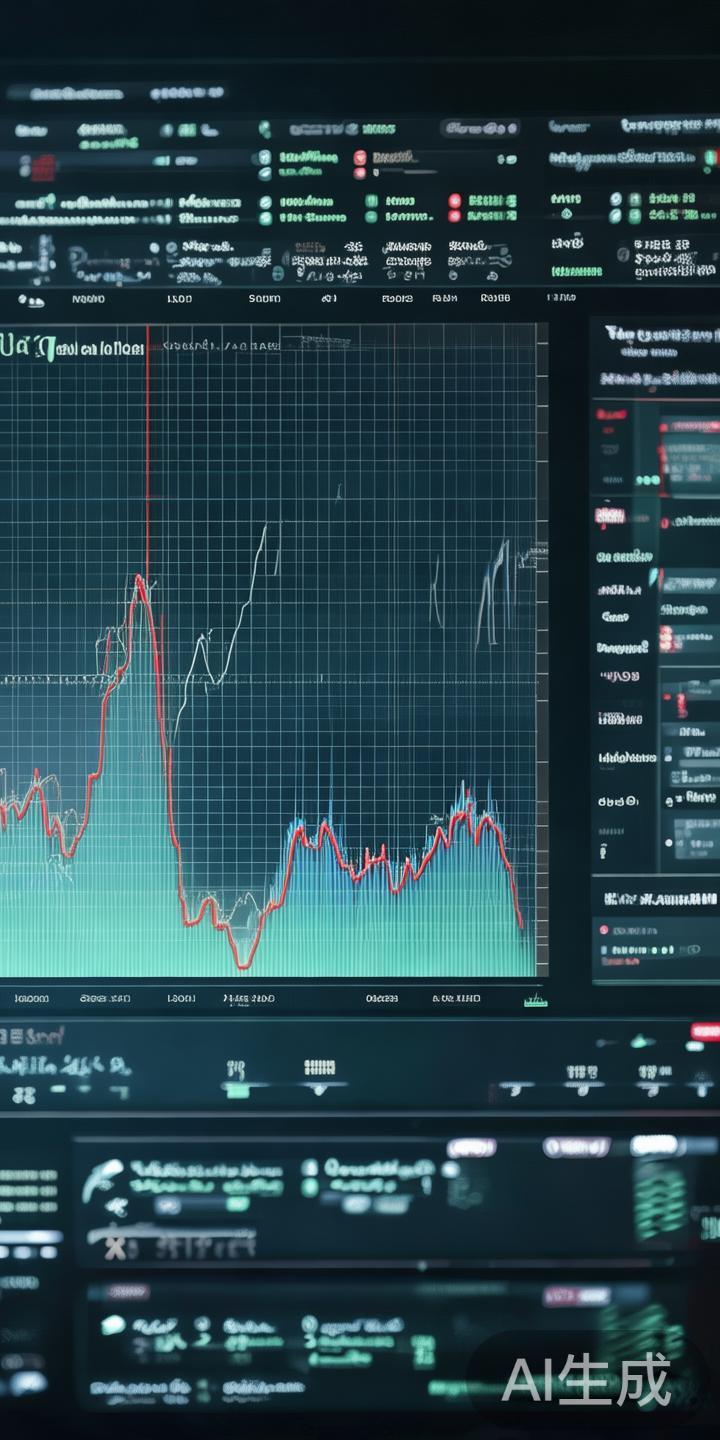Image resolution: width=720 pixels, height=1440 pixels.
Task: Click the red vertical marker line on chart
Action: [x=148, y=450]
